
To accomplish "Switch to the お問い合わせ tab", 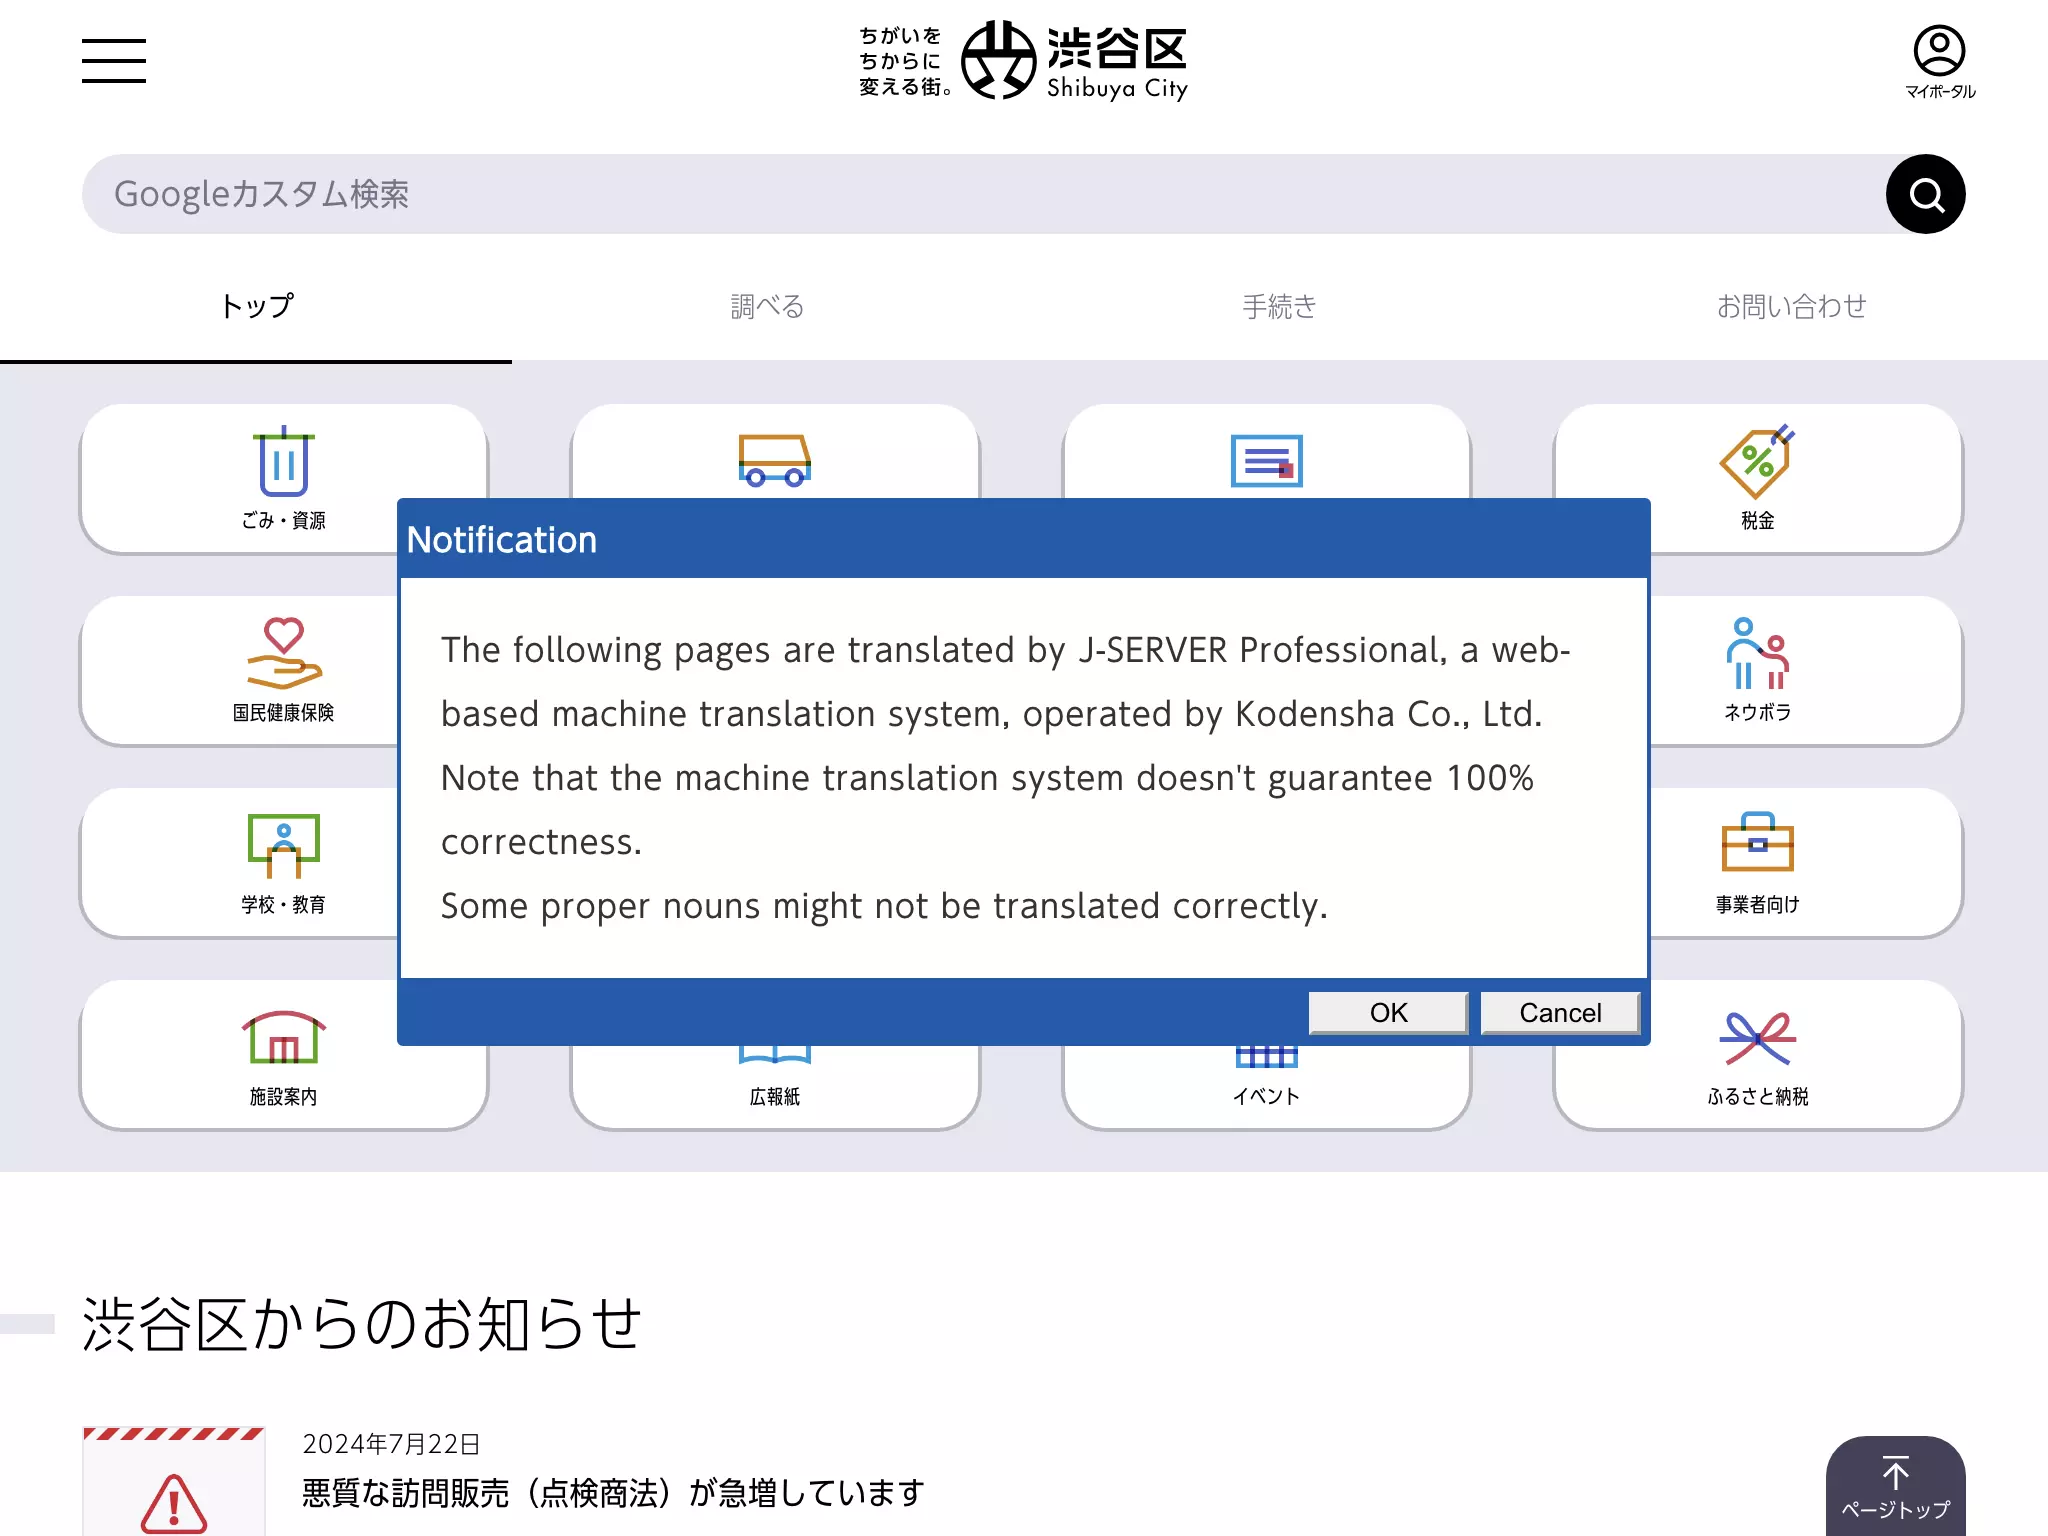I will (x=1792, y=306).
